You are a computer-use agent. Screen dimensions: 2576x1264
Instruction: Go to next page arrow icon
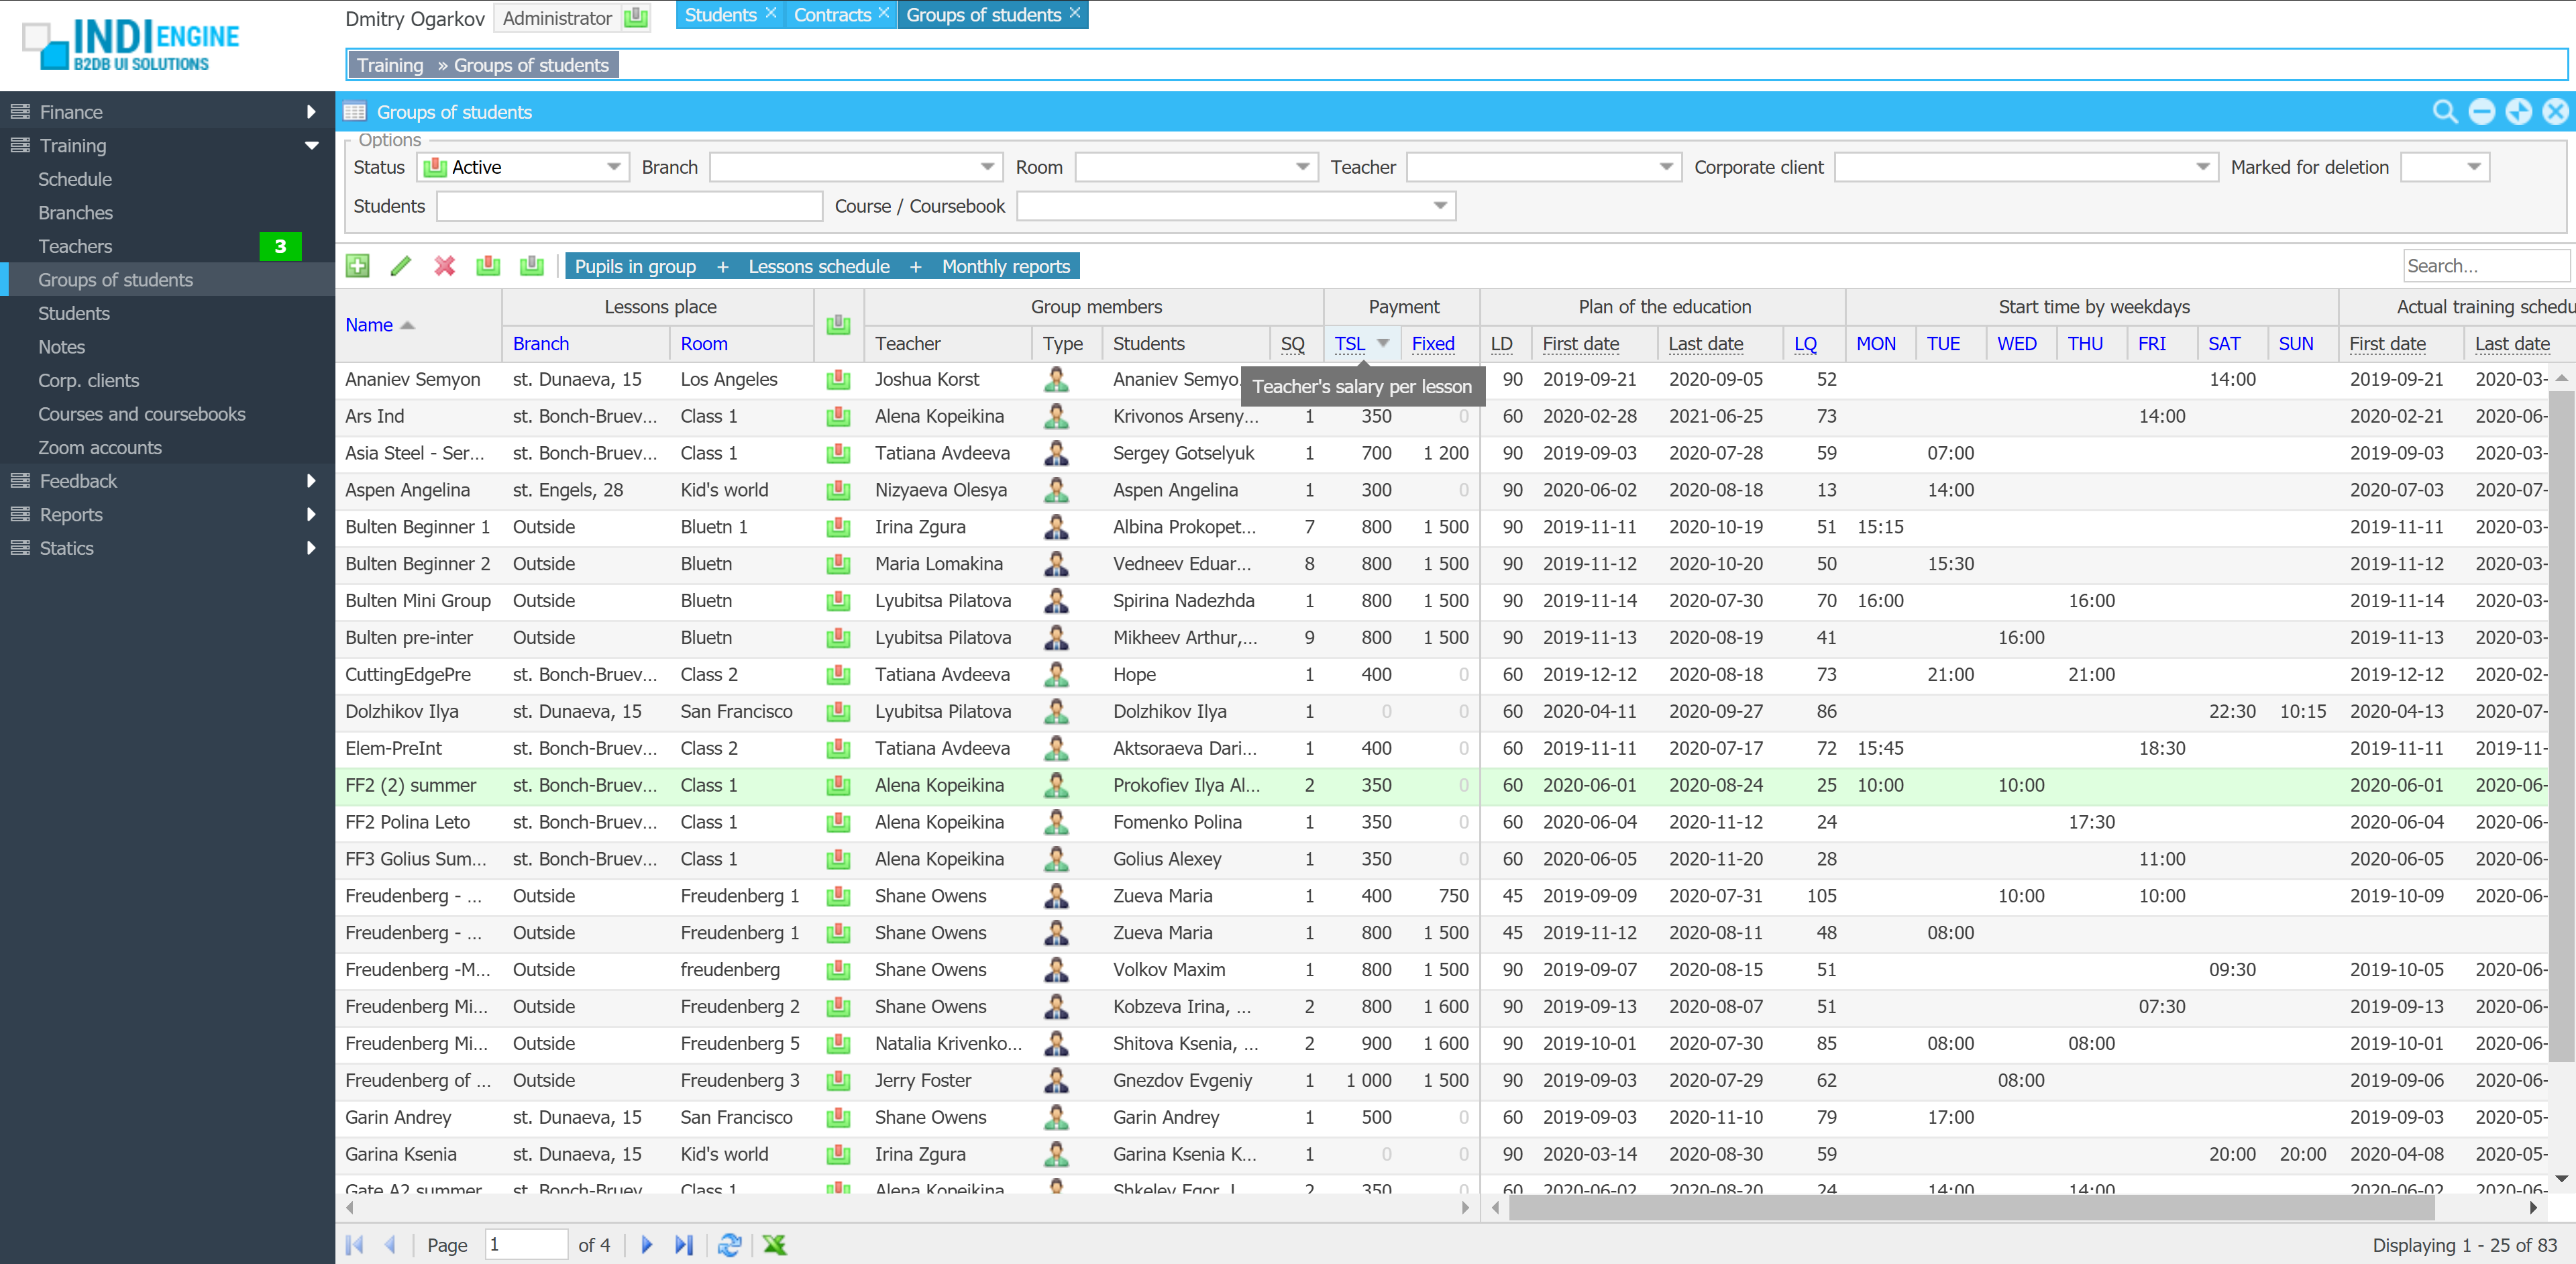point(647,1244)
